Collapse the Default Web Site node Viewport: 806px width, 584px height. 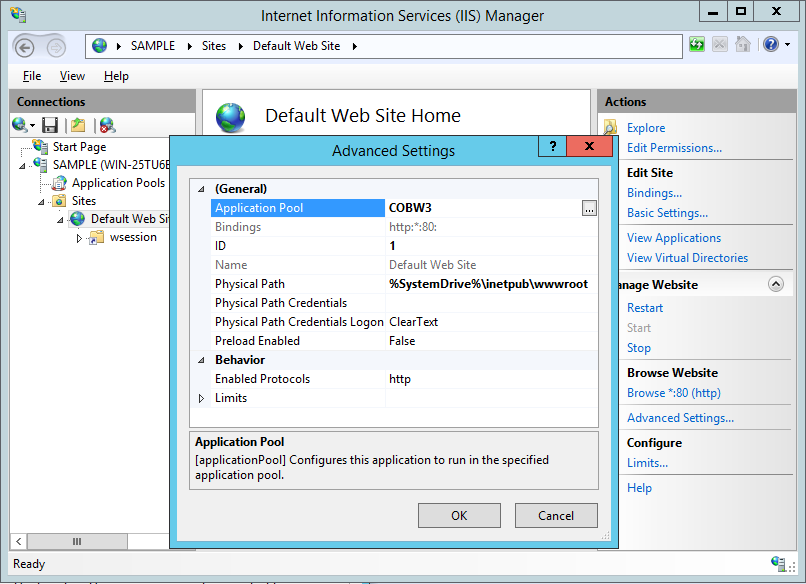pyautogui.click(x=60, y=220)
